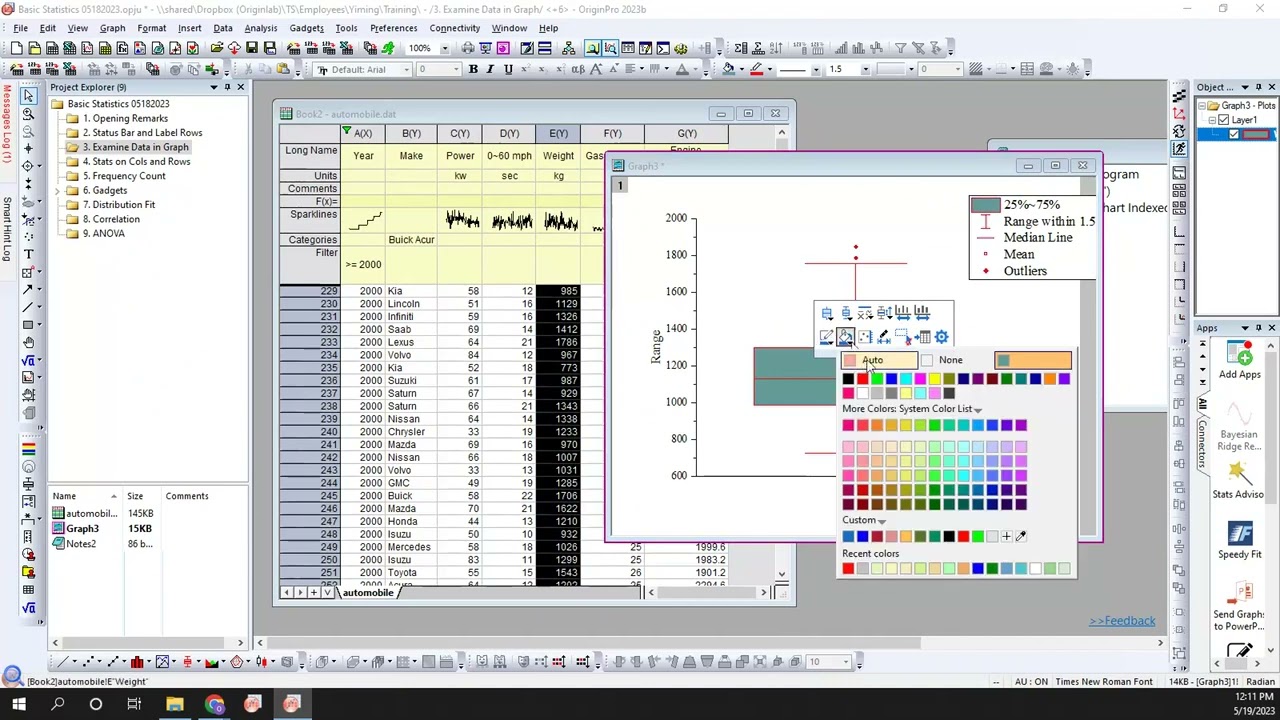
Task: Toggle the Layer1 checkbox in Object Manager
Action: point(1223,120)
